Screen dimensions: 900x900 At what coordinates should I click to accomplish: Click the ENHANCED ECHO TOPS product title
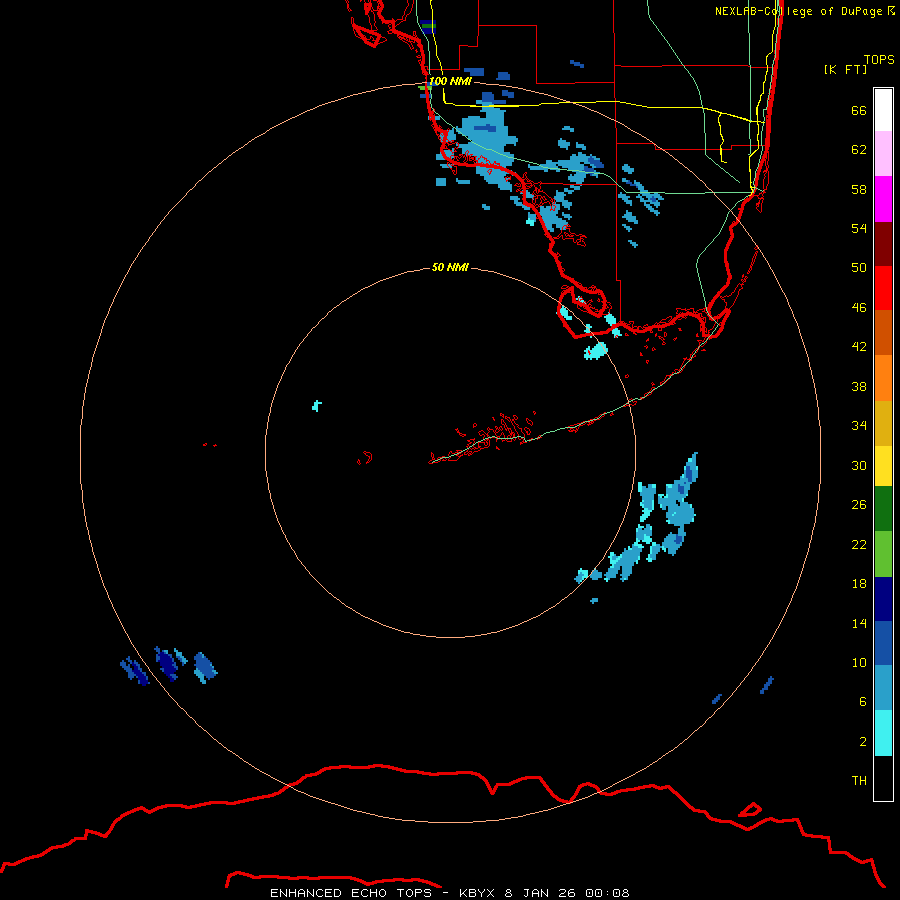click(351, 893)
